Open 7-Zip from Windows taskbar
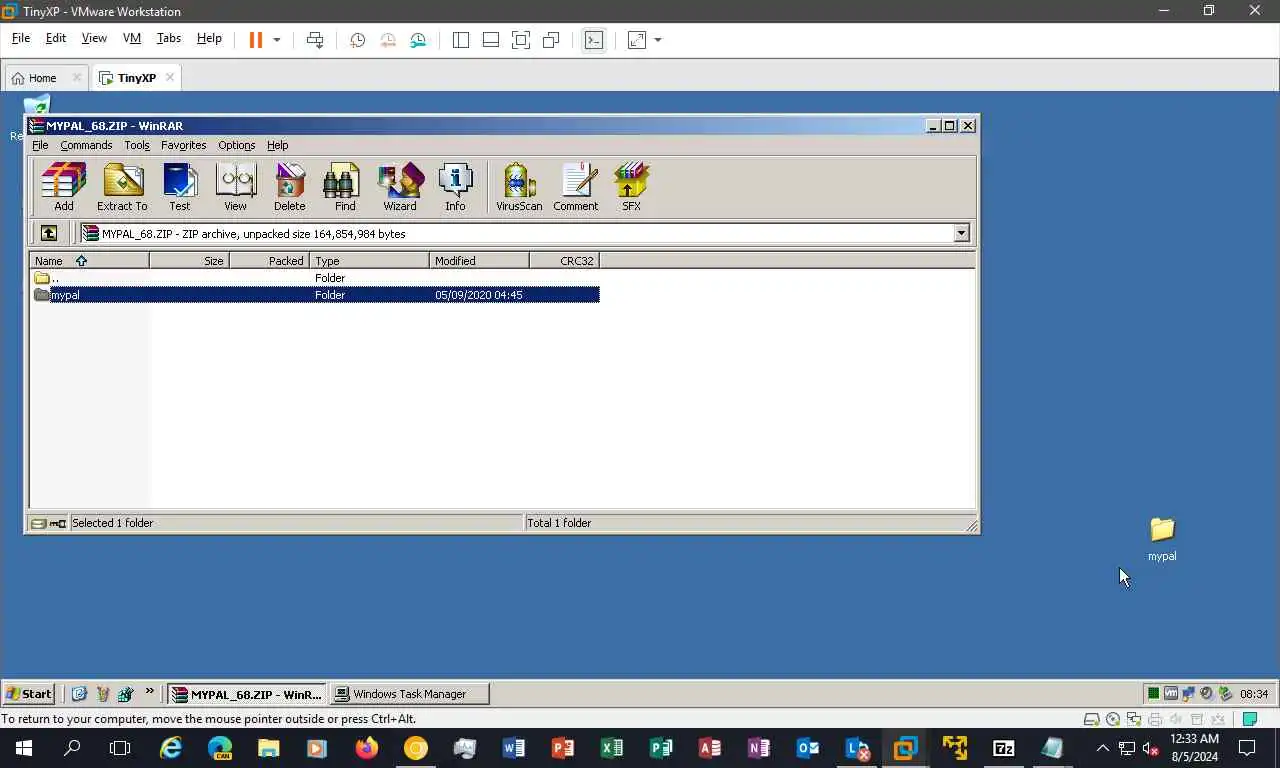Viewport: 1280px width, 768px height. pos(1003,748)
